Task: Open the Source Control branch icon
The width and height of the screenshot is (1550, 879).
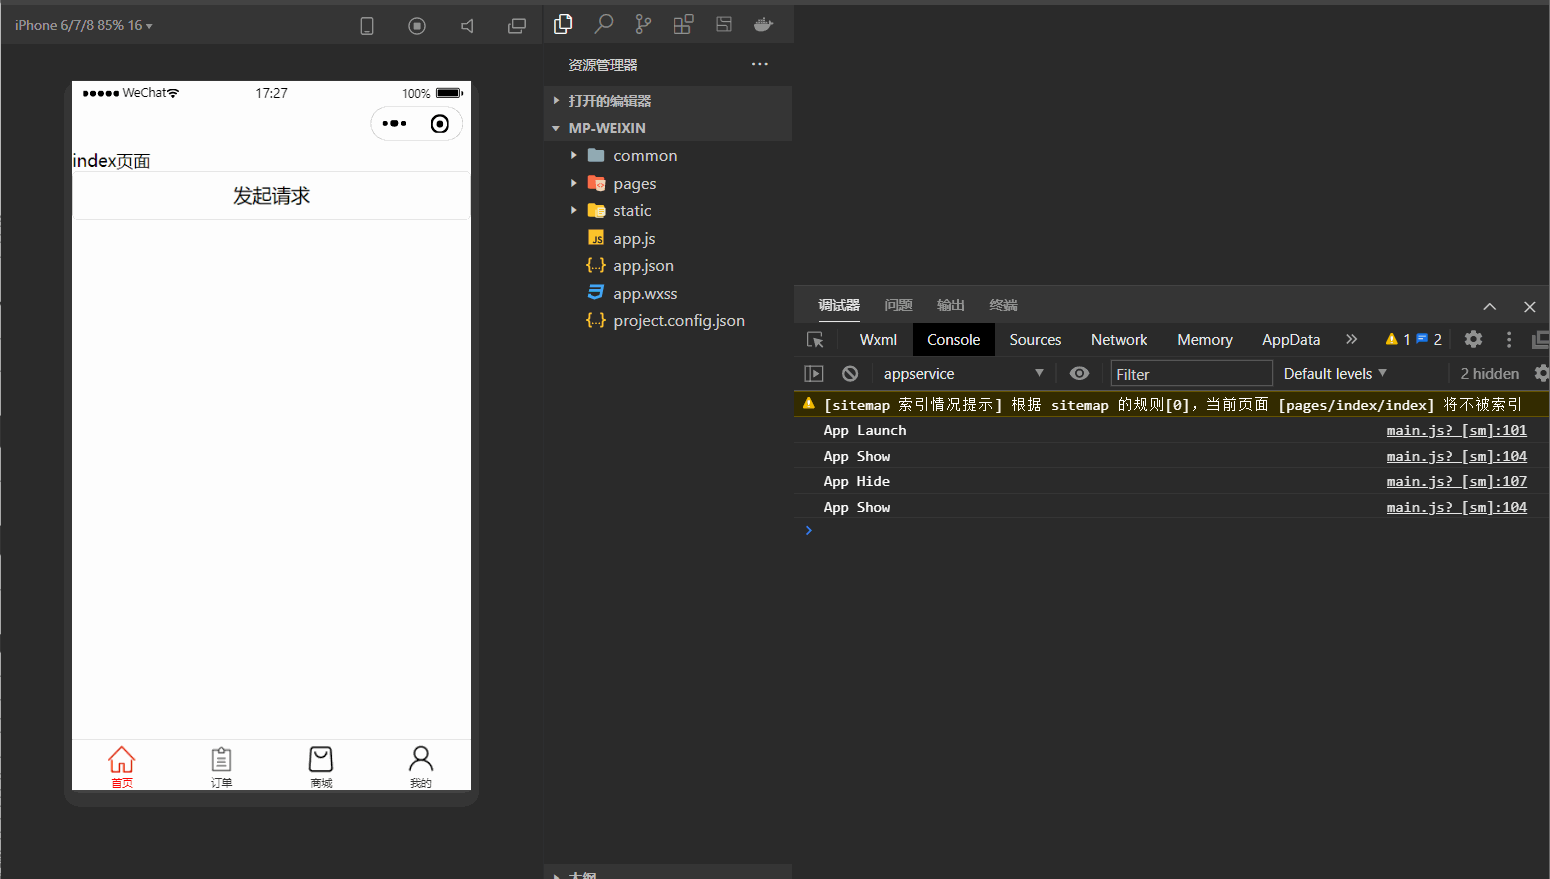Action: (x=643, y=24)
